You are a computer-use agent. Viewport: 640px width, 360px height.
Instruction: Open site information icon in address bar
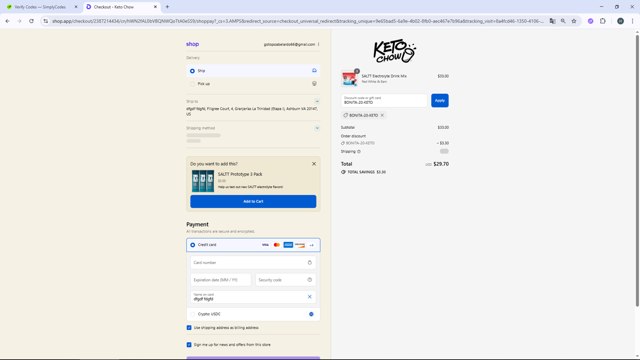click(46, 21)
